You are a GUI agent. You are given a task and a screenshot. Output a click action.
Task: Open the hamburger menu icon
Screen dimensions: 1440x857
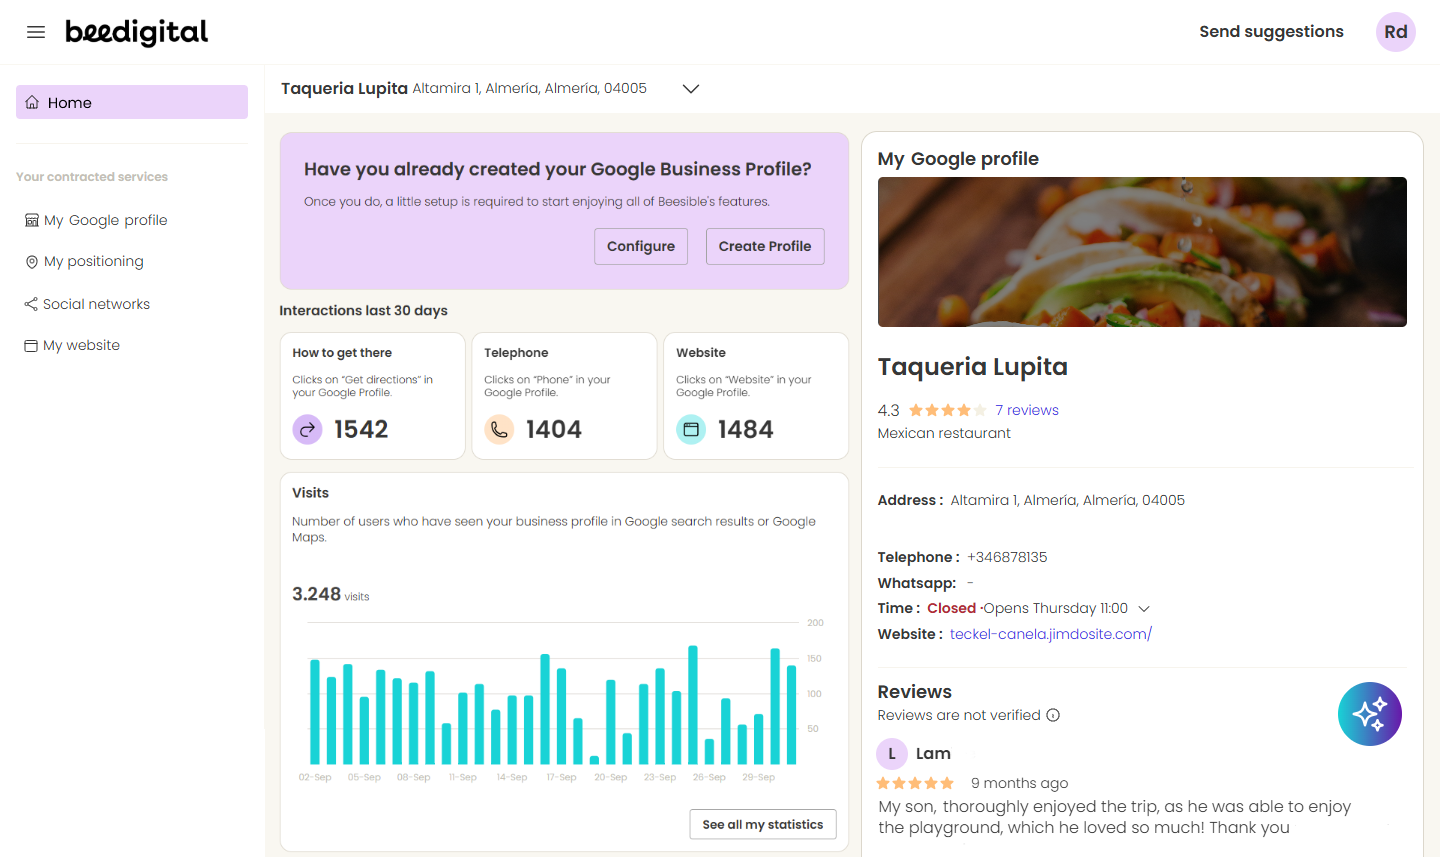(36, 32)
